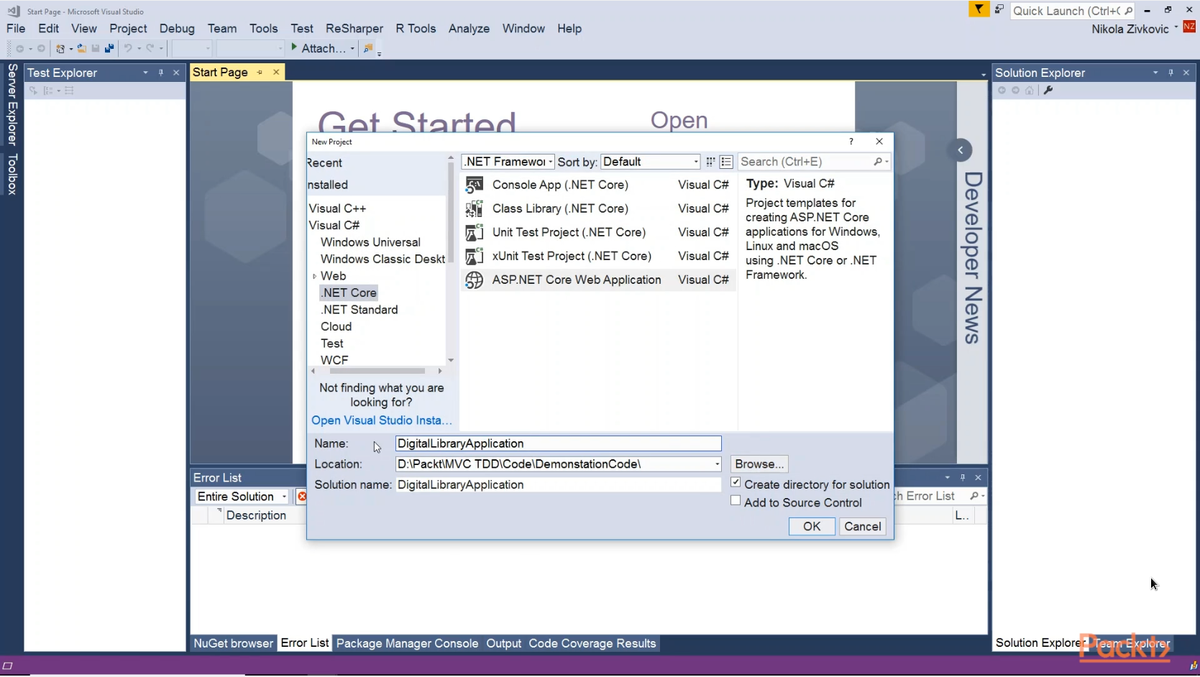Screen dimensions: 1200x677
Task: Open the Test Explorer window options dropdown
Action: (146, 73)
